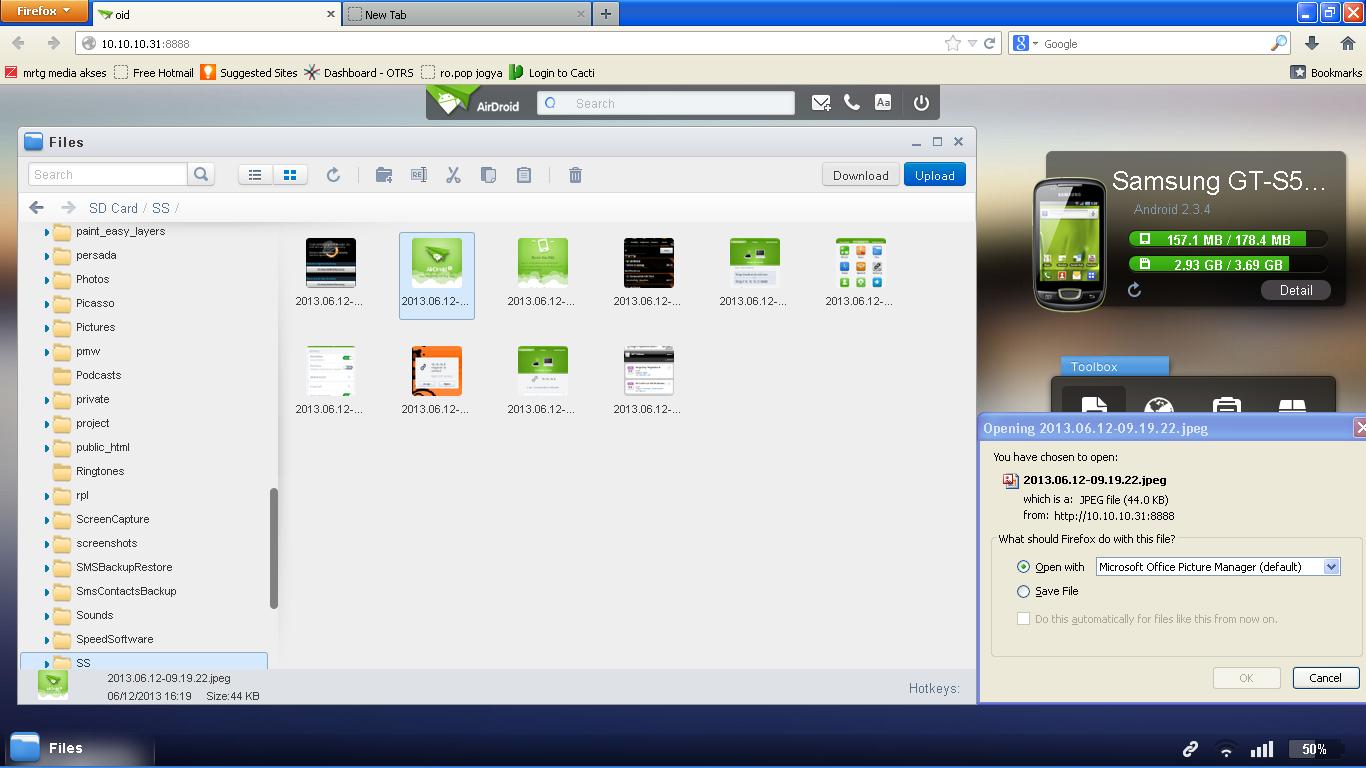Click the cut scissors icon
The height and width of the screenshot is (768, 1366).
(x=453, y=175)
